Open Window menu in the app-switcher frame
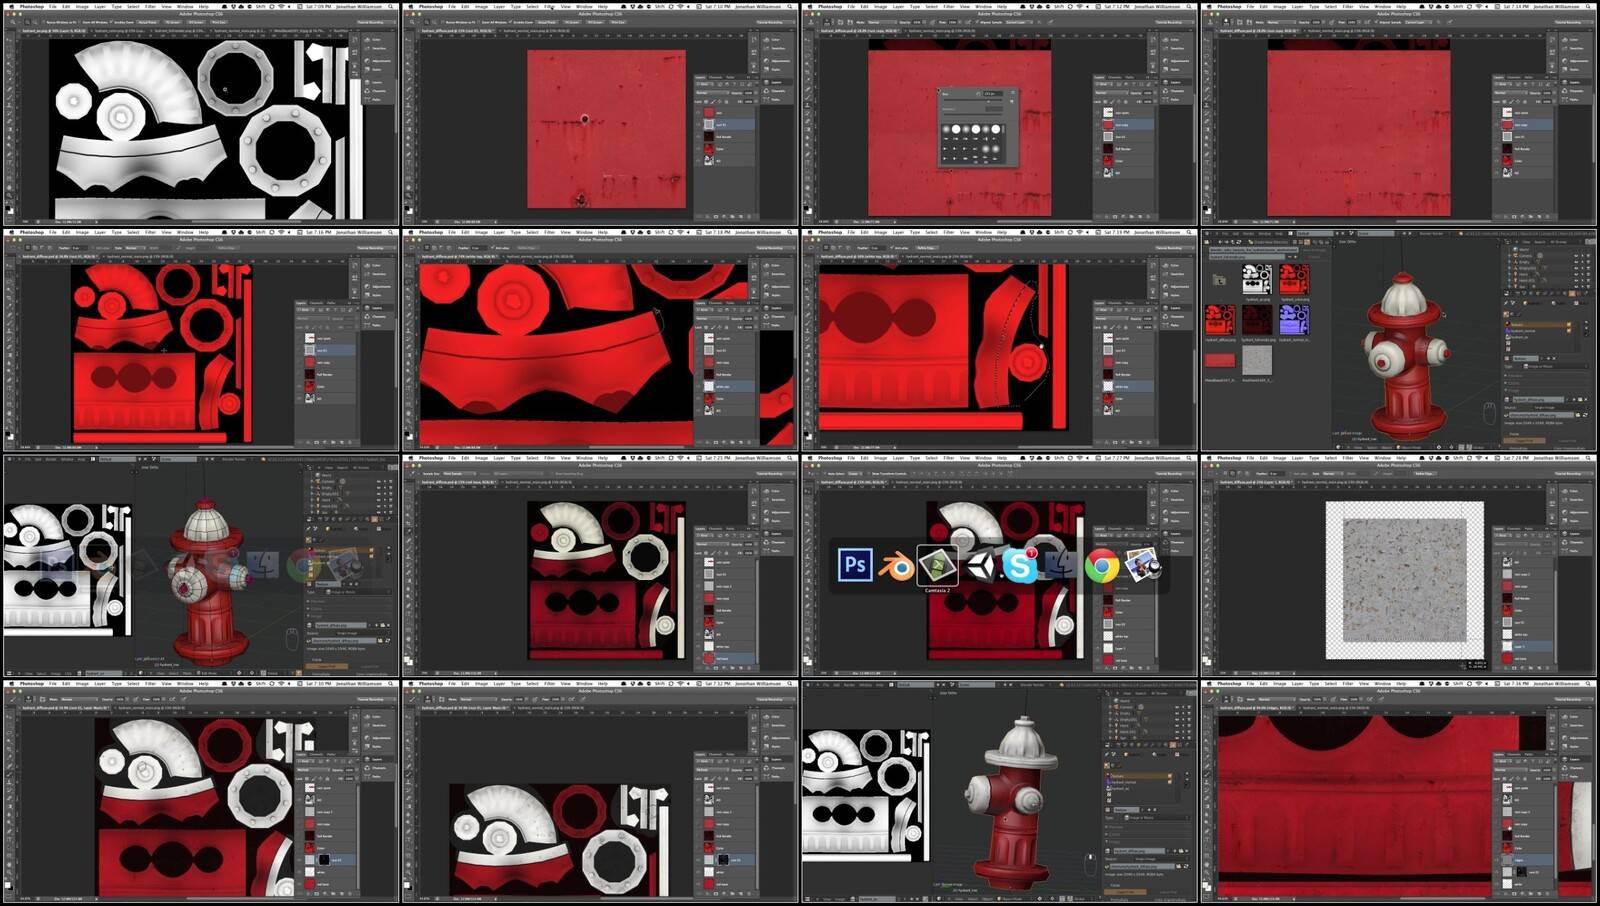The width and height of the screenshot is (1600, 906). click(x=984, y=458)
